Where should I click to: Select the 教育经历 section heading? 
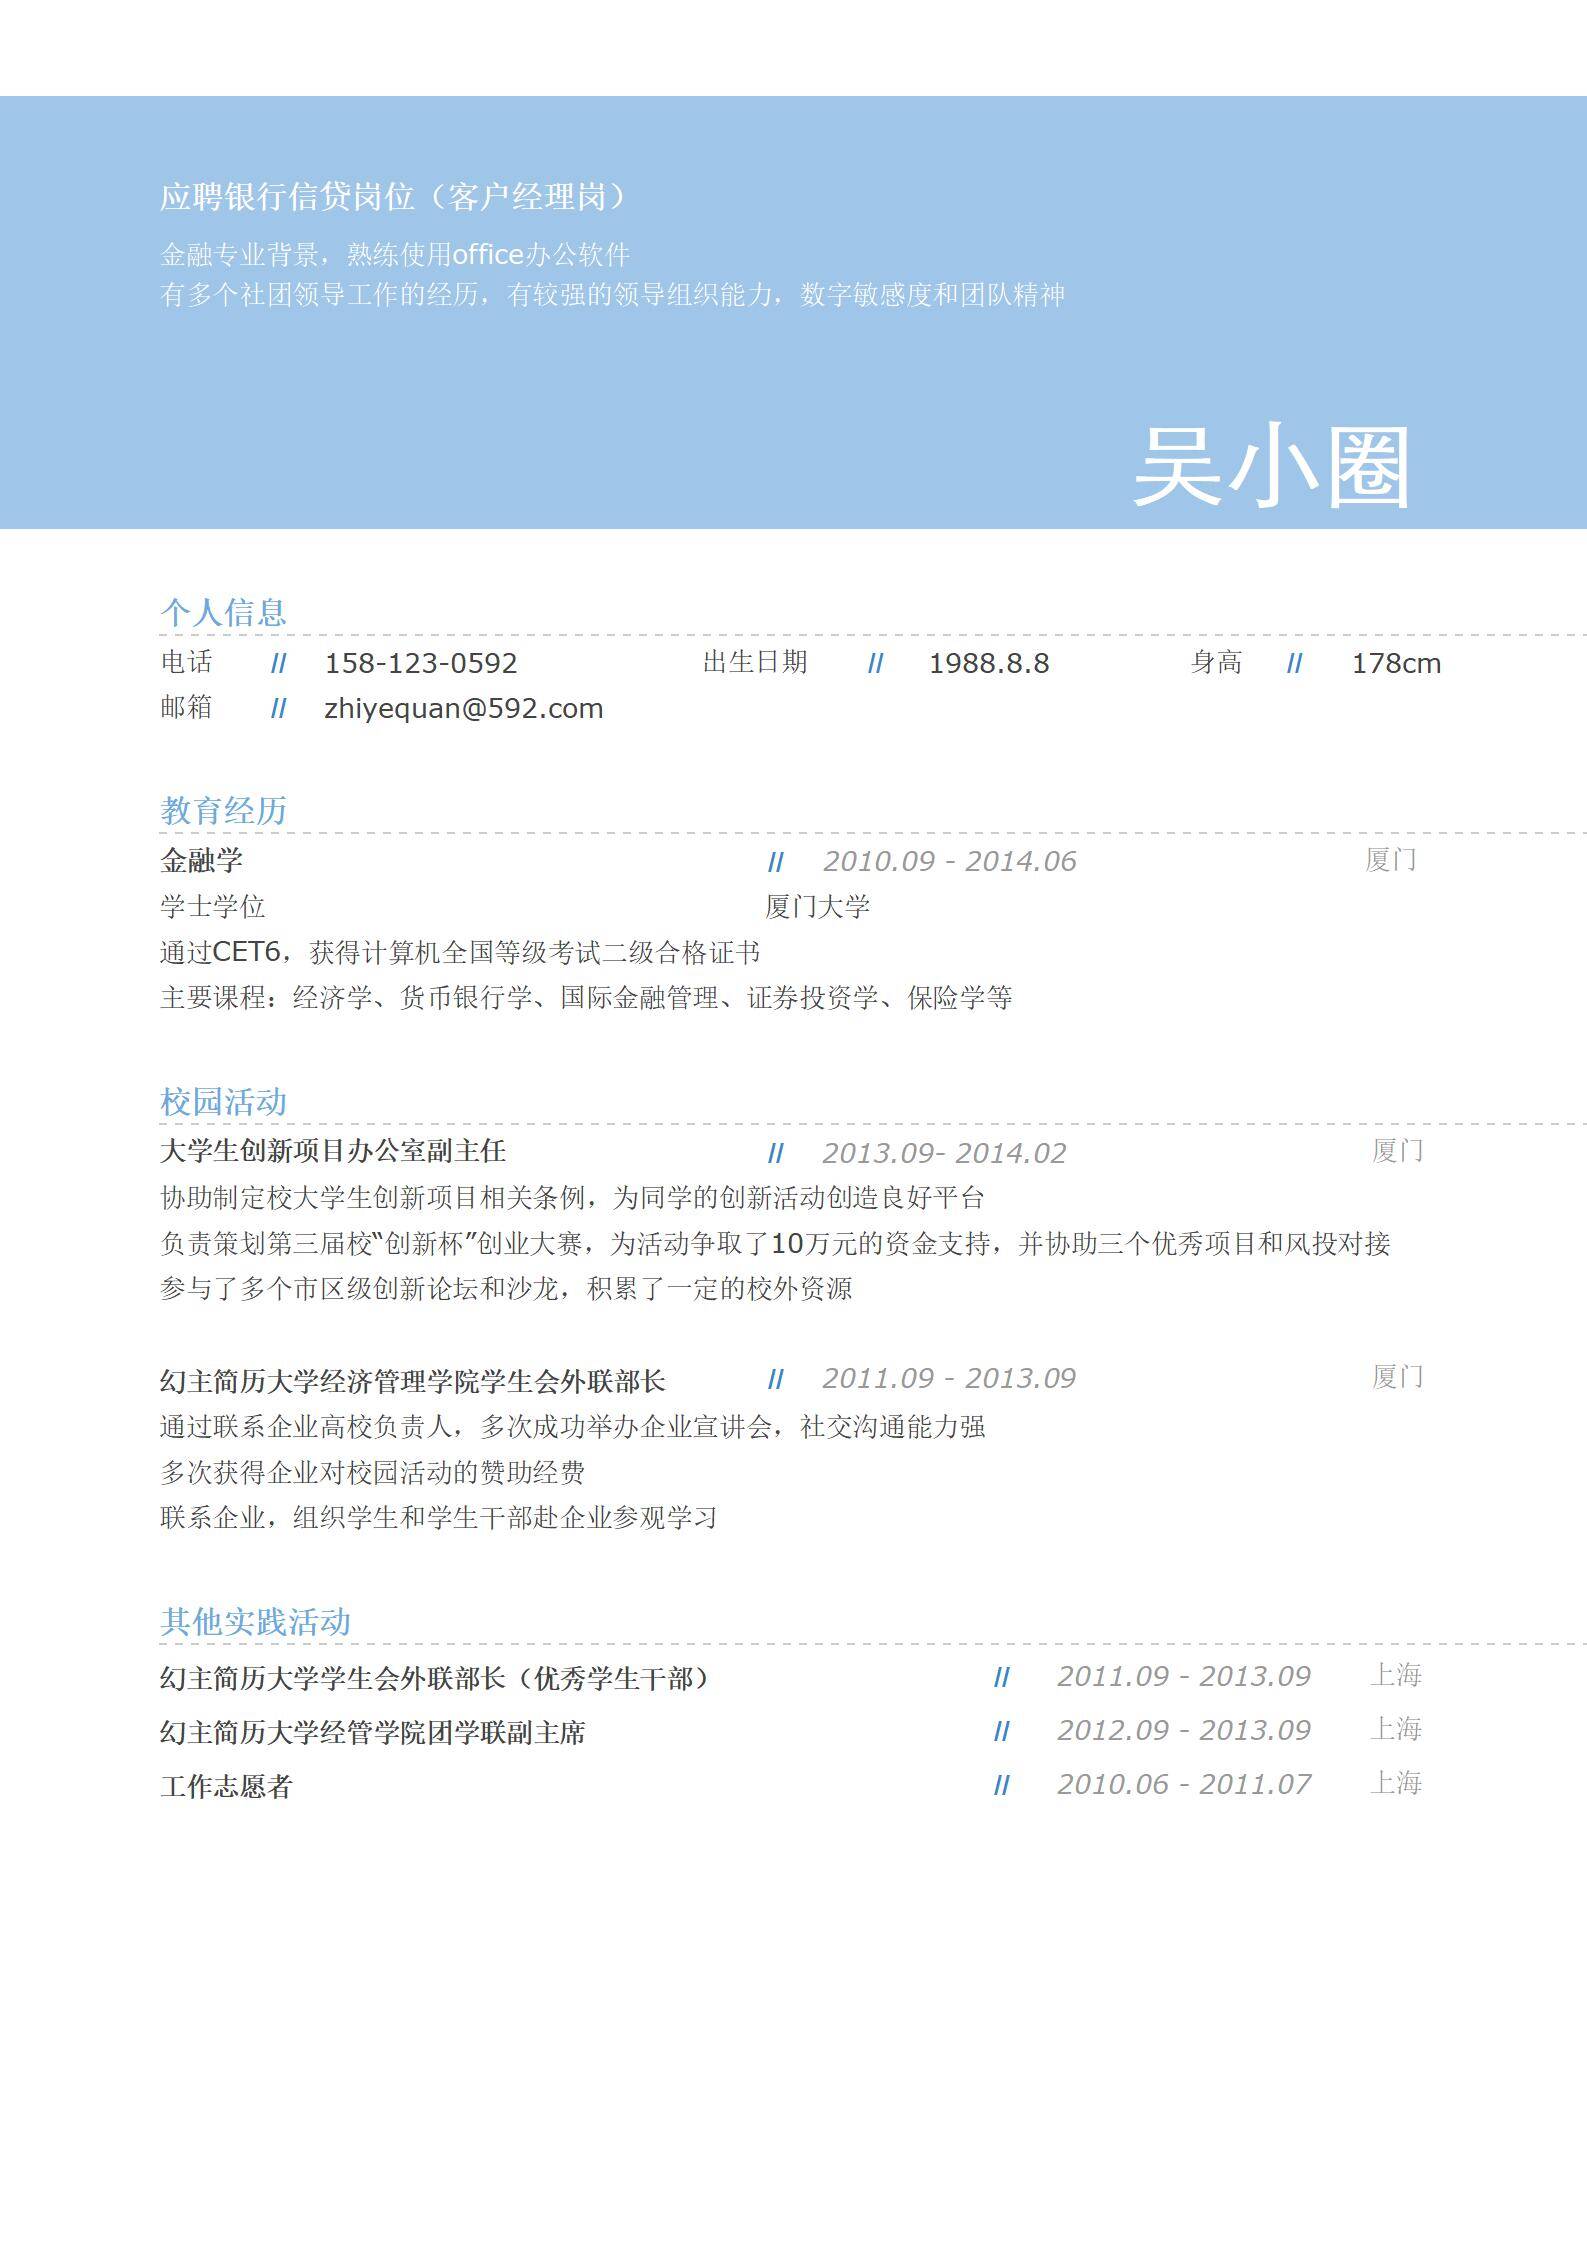pyautogui.click(x=223, y=810)
